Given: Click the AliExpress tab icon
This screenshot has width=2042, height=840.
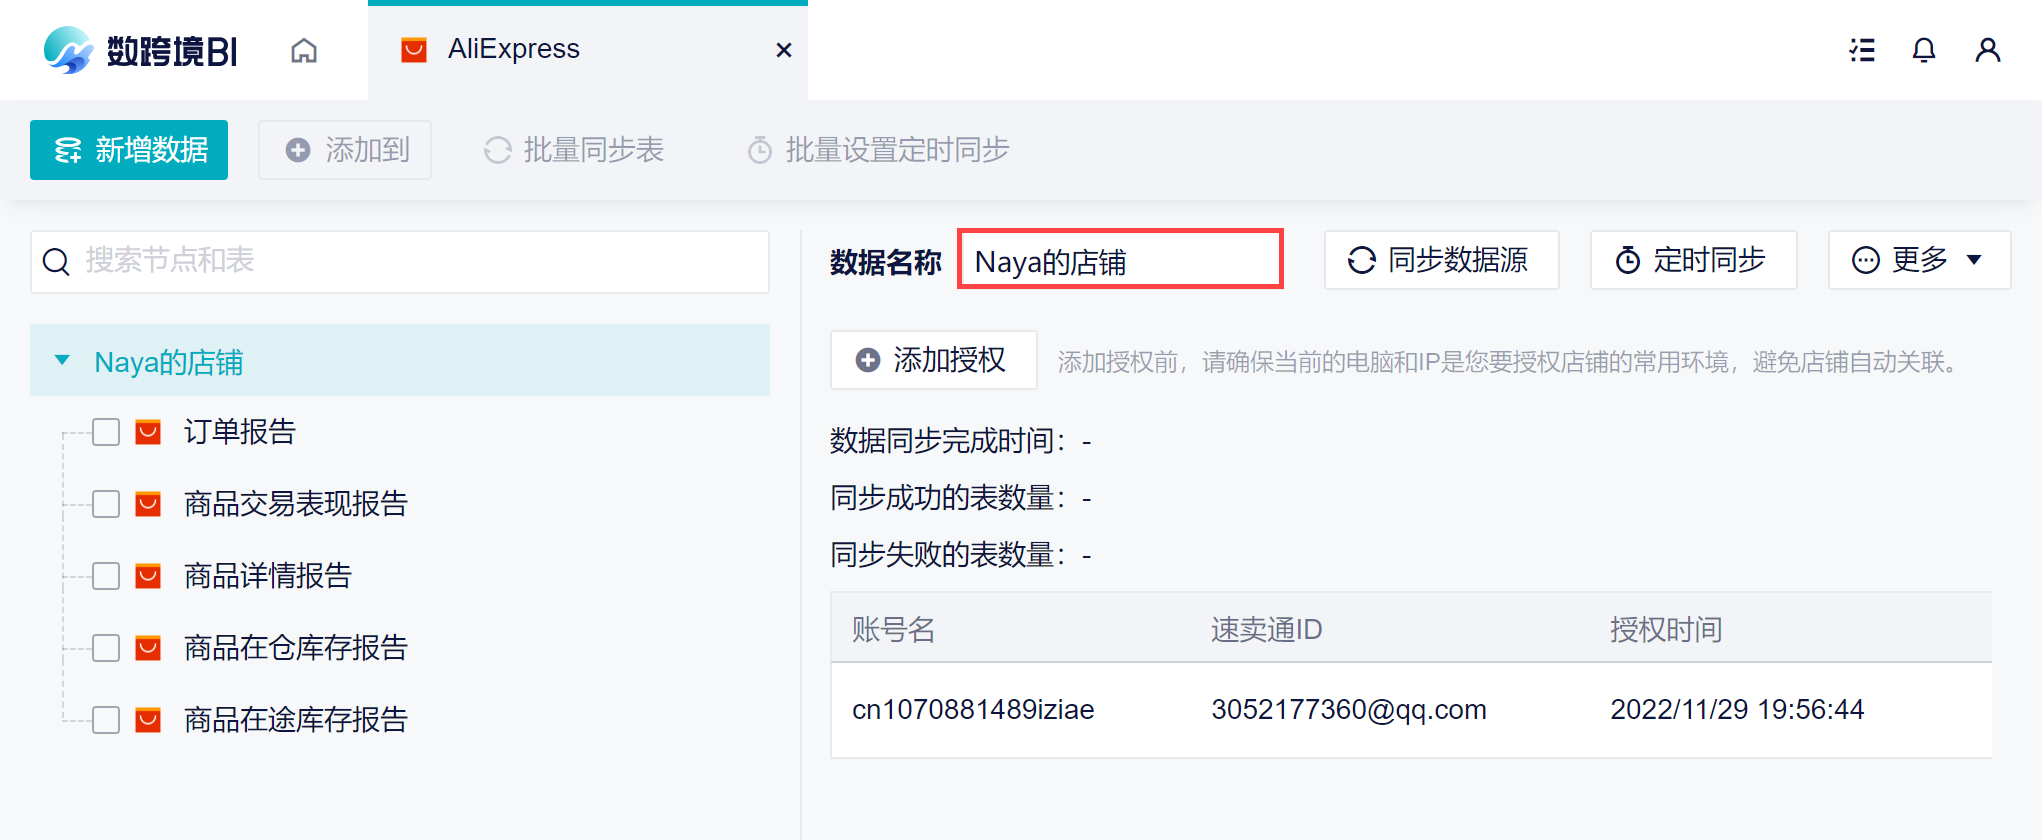Looking at the screenshot, I should (414, 50).
